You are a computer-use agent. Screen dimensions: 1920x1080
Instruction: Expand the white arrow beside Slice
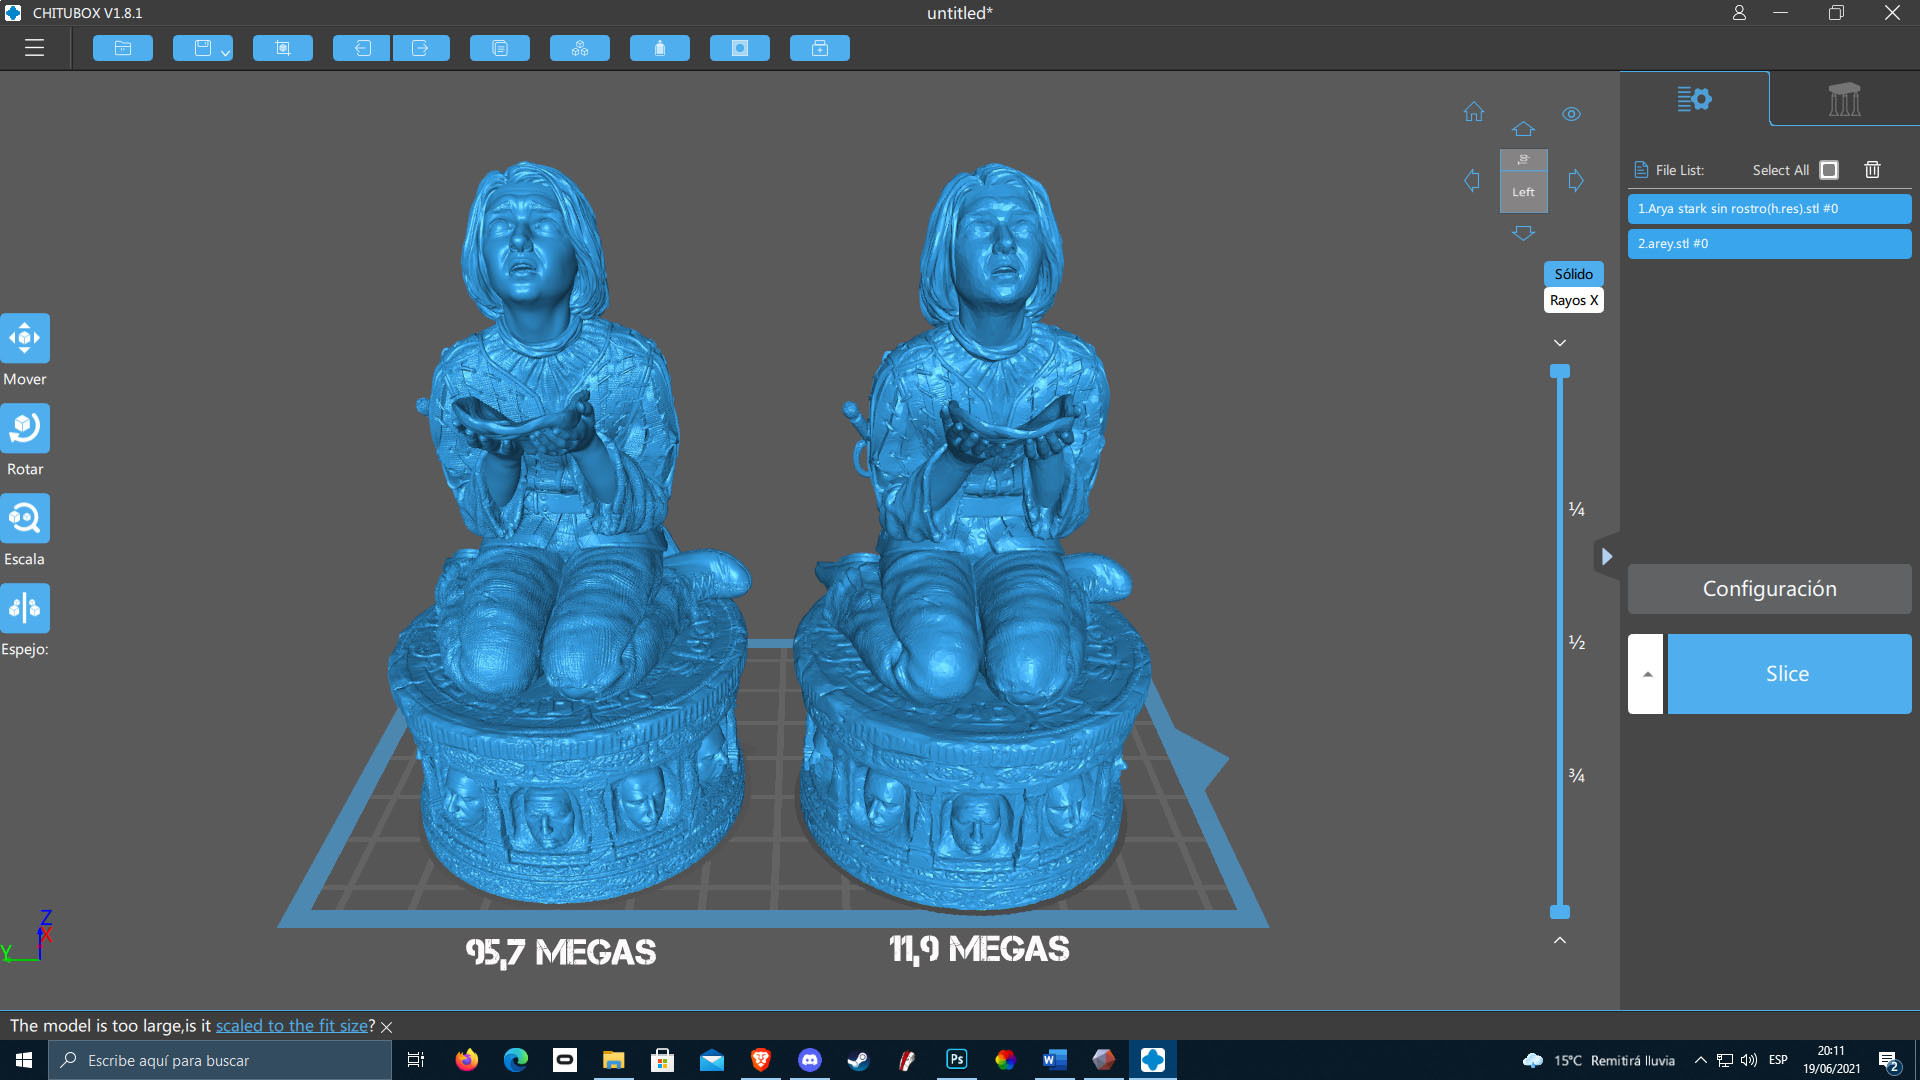[1646, 674]
